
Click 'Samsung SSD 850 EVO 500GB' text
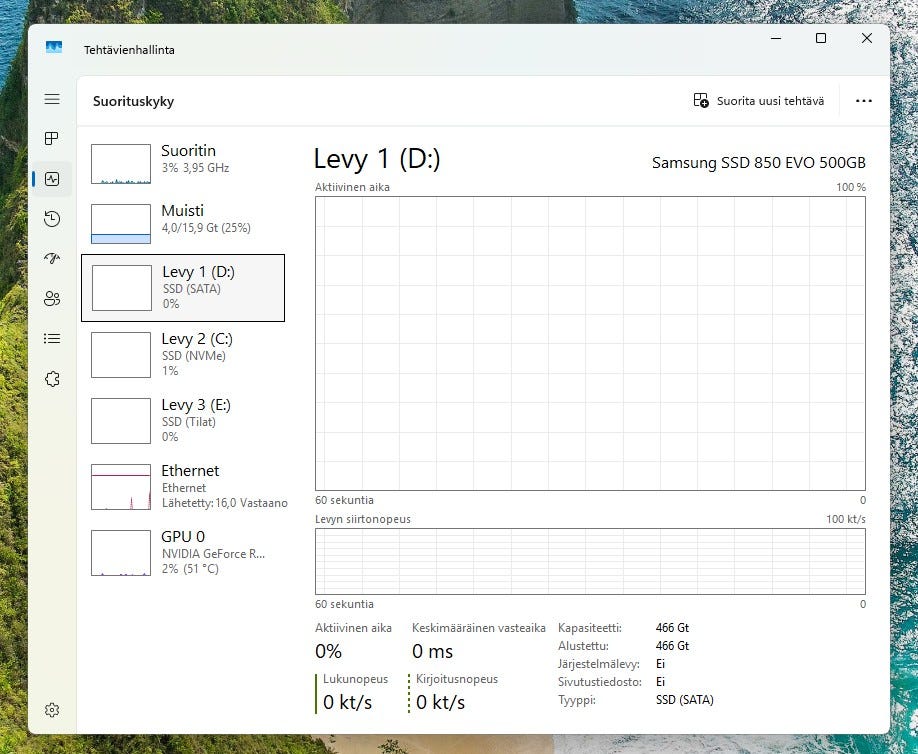click(759, 163)
